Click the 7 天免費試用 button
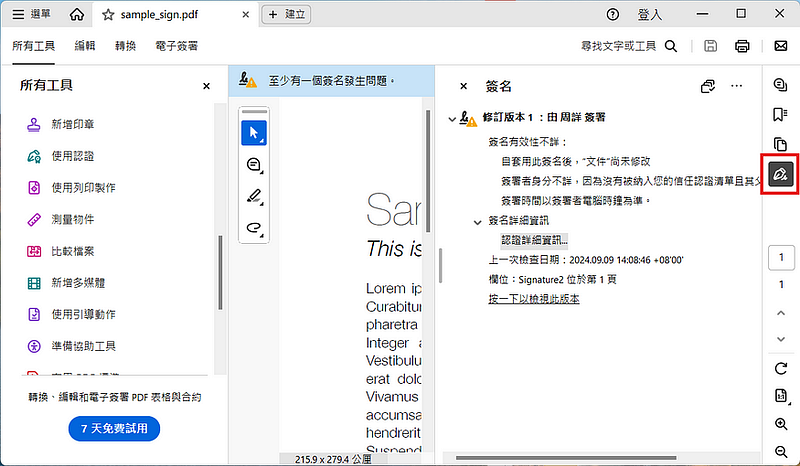800x466 pixels. [114, 428]
